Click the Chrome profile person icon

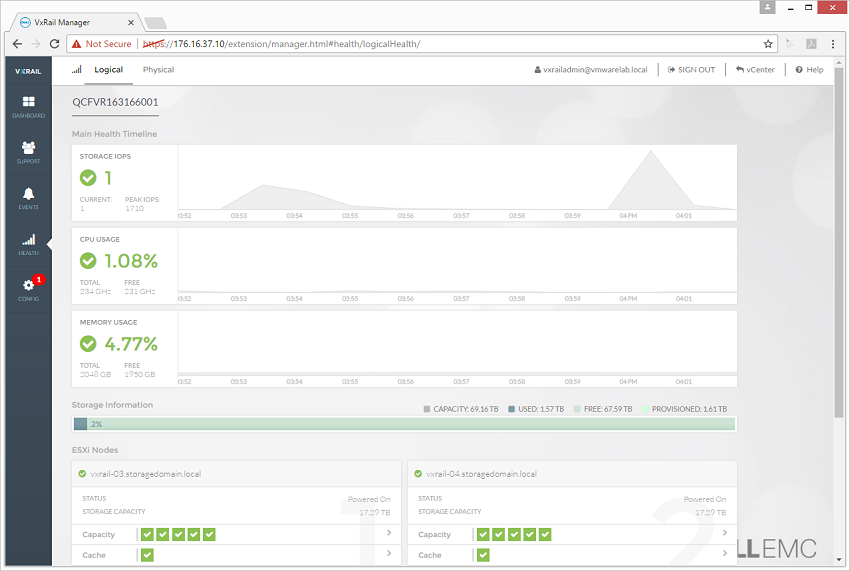(767, 8)
